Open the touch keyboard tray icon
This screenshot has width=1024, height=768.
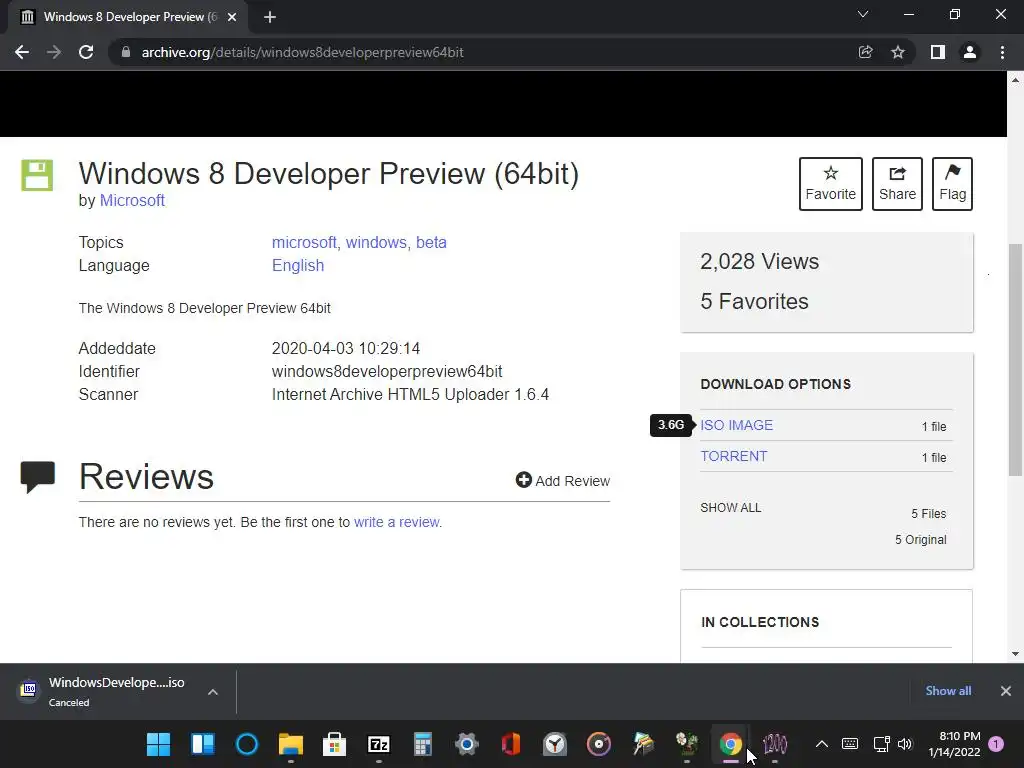850,744
